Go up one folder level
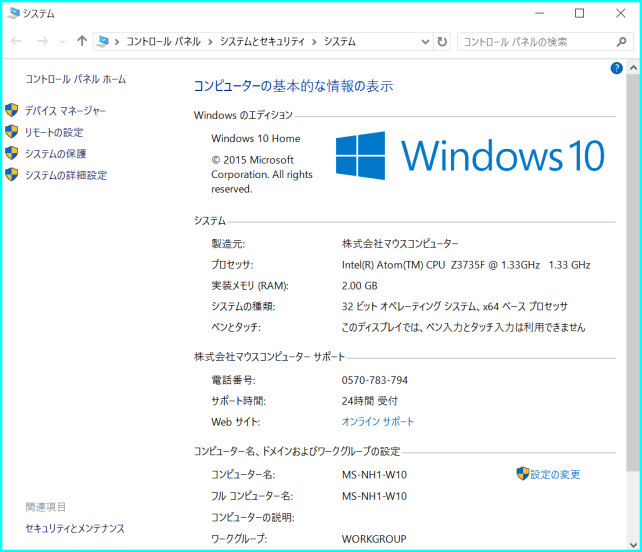 click(82, 41)
